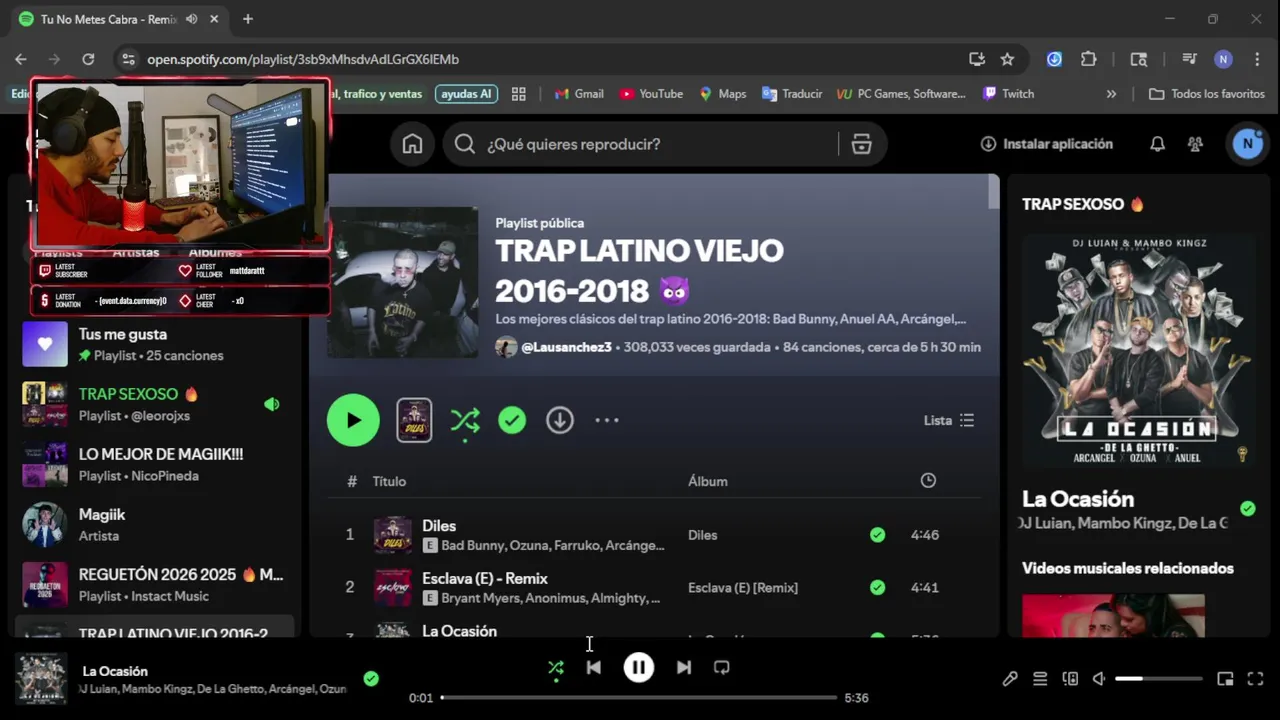1280x720 pixels.
Task: Reload the page in Chrome
Action: (88, 59)
